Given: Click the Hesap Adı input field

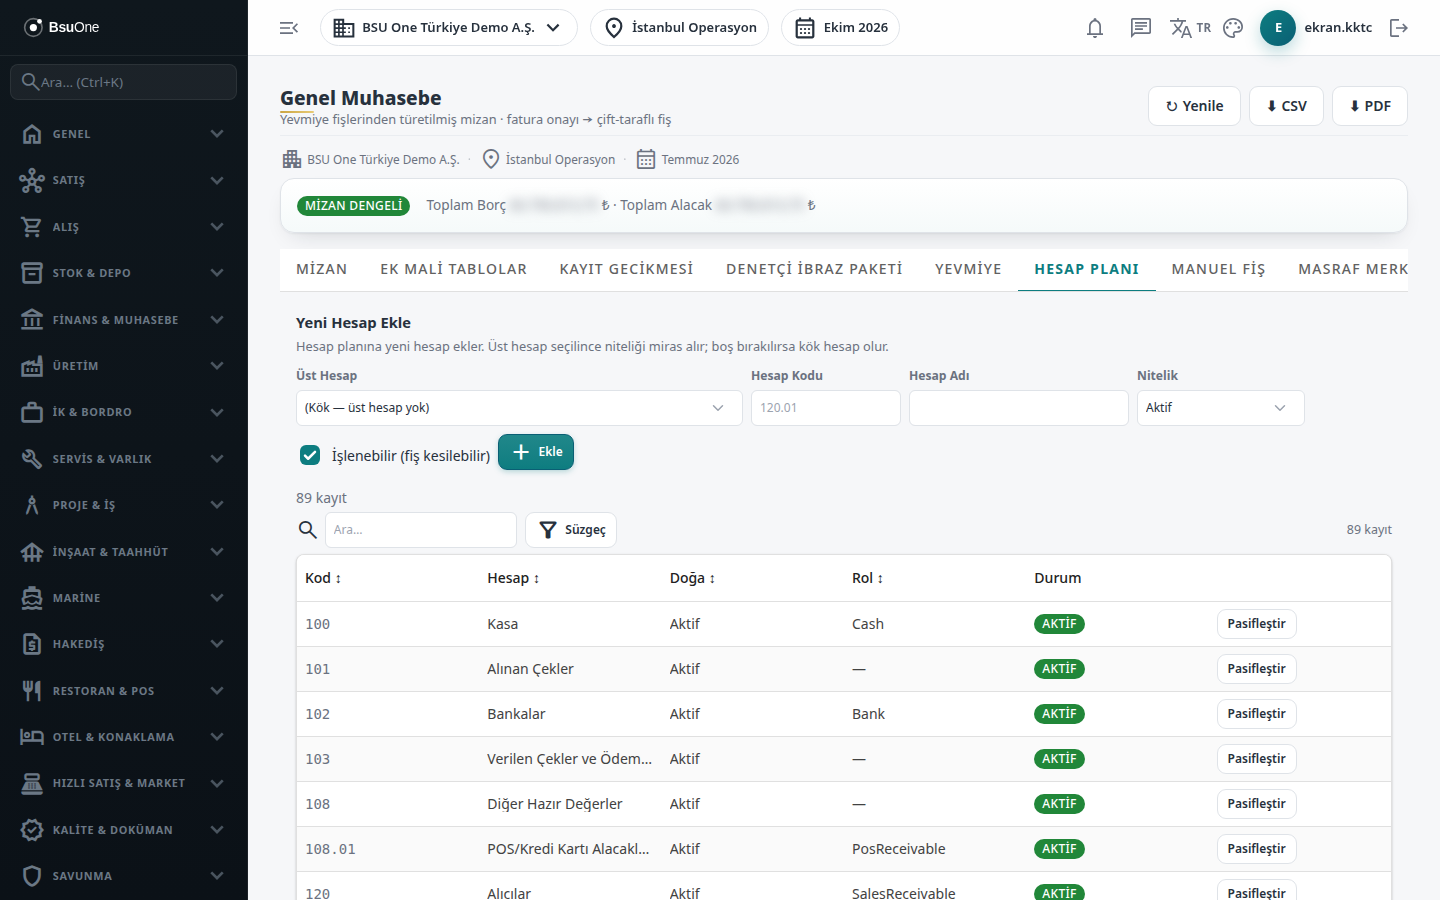Looking at the screenshot, I should pyautogui.click(x=1019, y=408).
